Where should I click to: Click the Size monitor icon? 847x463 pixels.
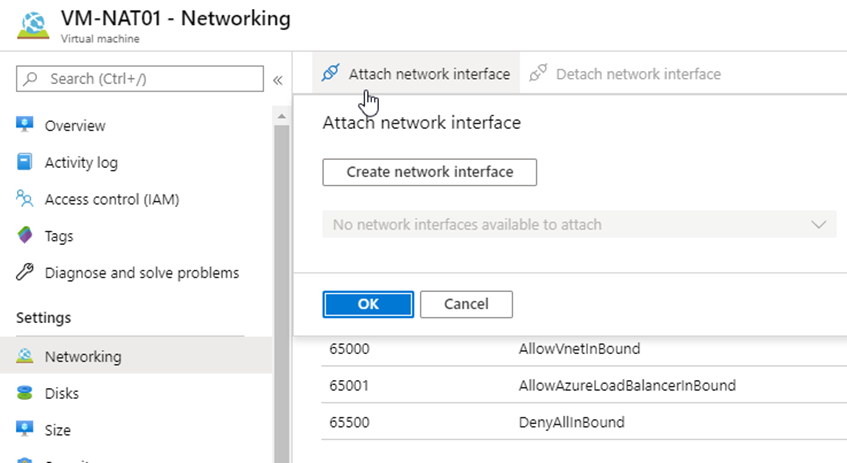tap(25, 429)
